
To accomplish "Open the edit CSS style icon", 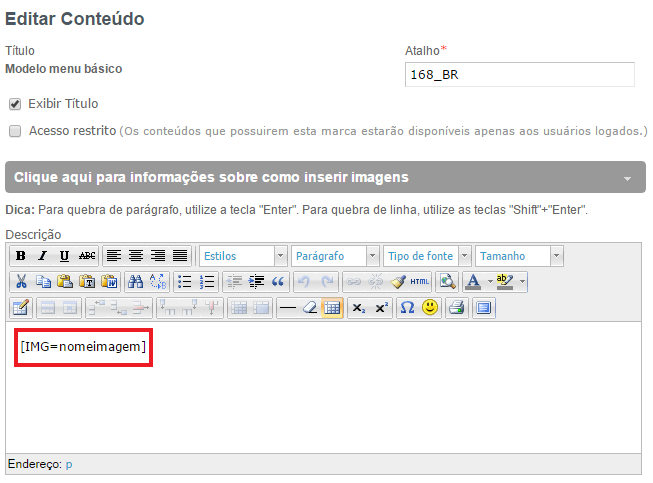I will [20, 308].
